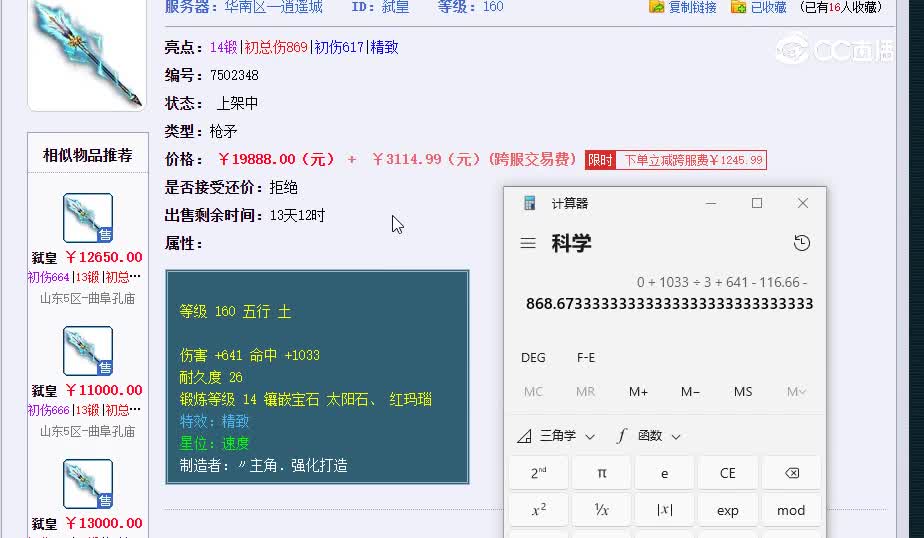The width and height of the screenshot is (924, 538).
Task: Click the CE clear entry key
Action: (728, 473)
